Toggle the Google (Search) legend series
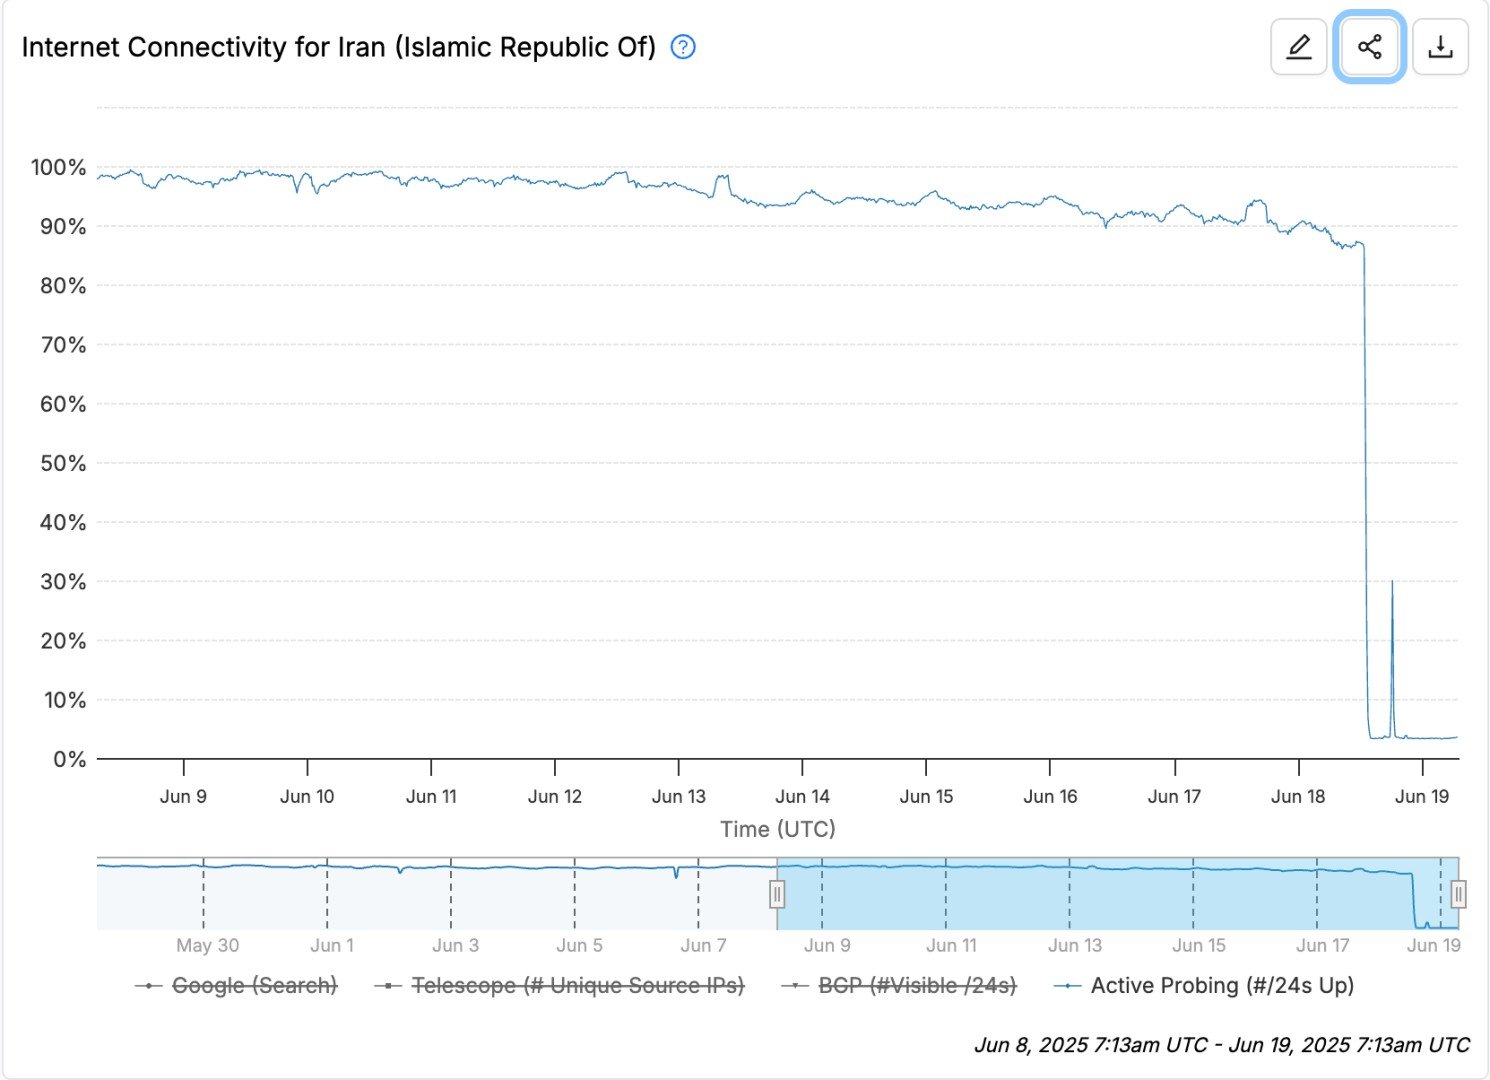 click(x=236, y=985)
